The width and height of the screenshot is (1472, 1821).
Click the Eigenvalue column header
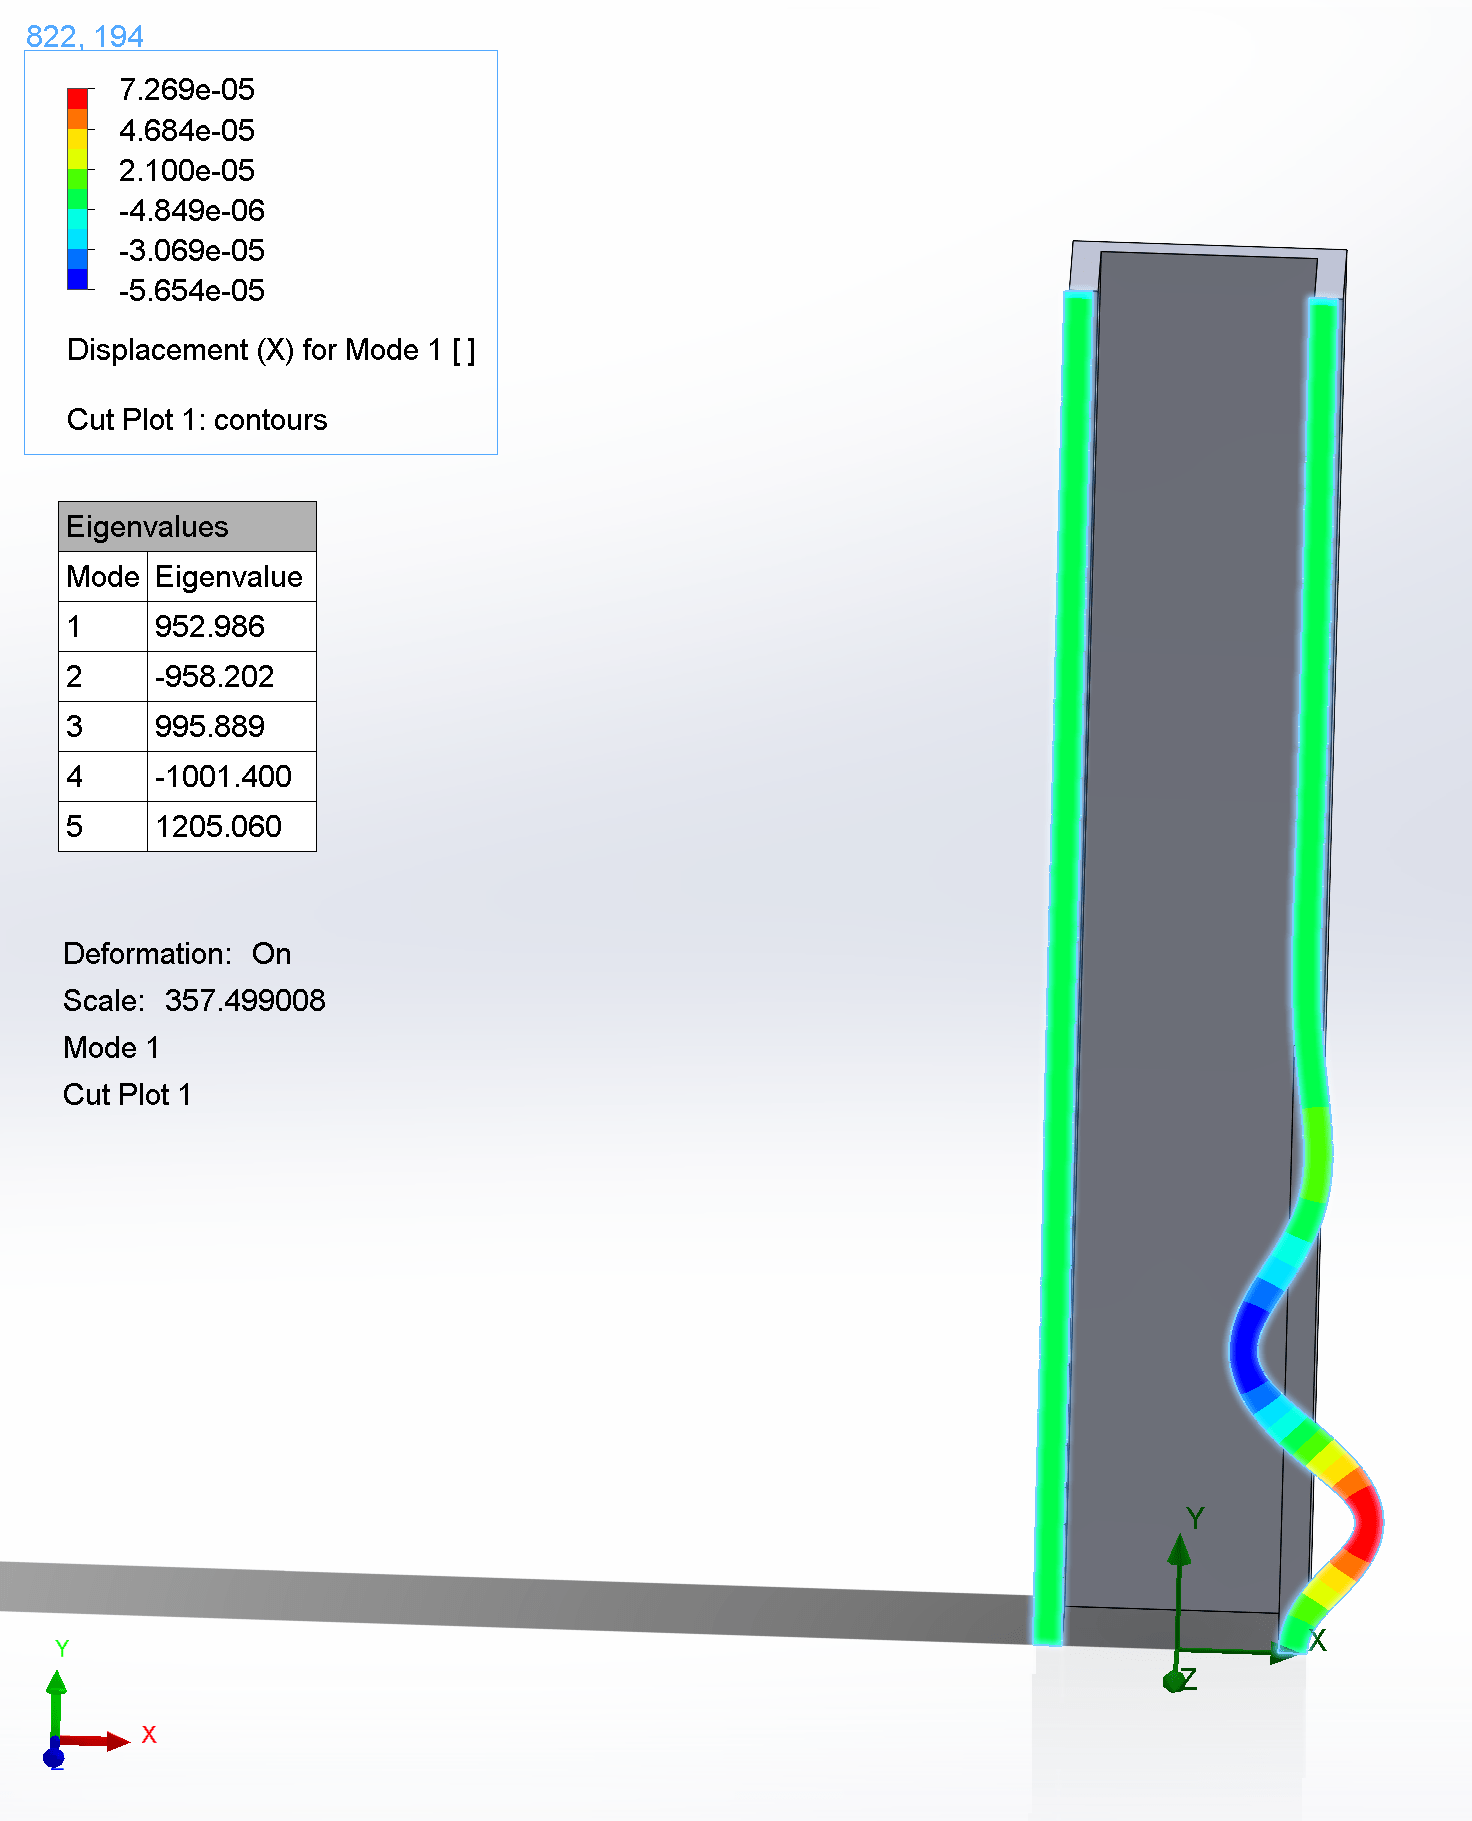[x=232, y=577]
